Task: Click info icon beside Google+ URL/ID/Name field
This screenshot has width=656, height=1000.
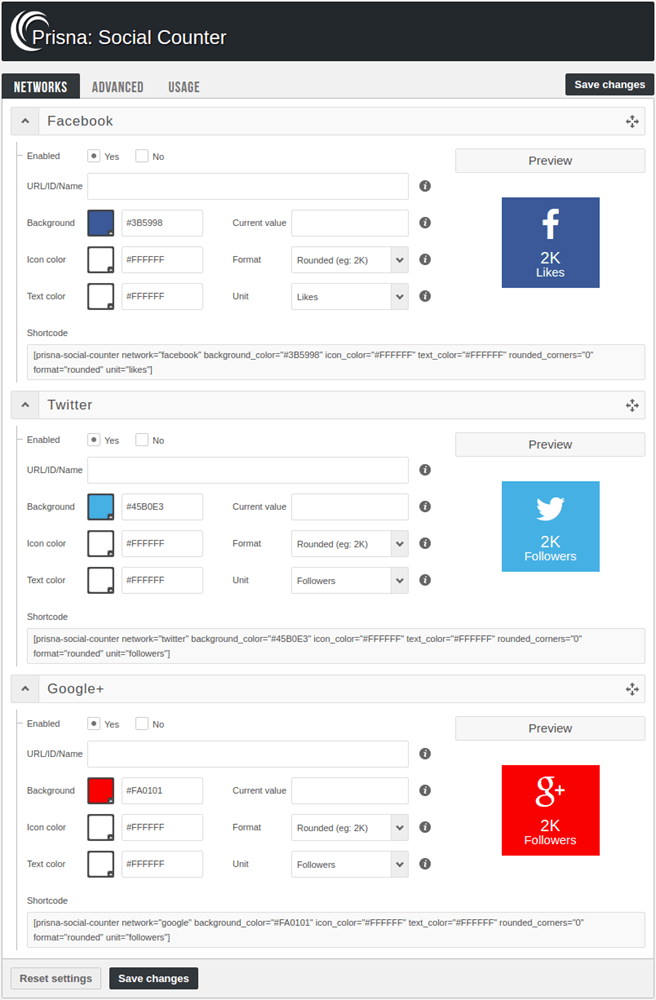Action: [x=425, y=753]
